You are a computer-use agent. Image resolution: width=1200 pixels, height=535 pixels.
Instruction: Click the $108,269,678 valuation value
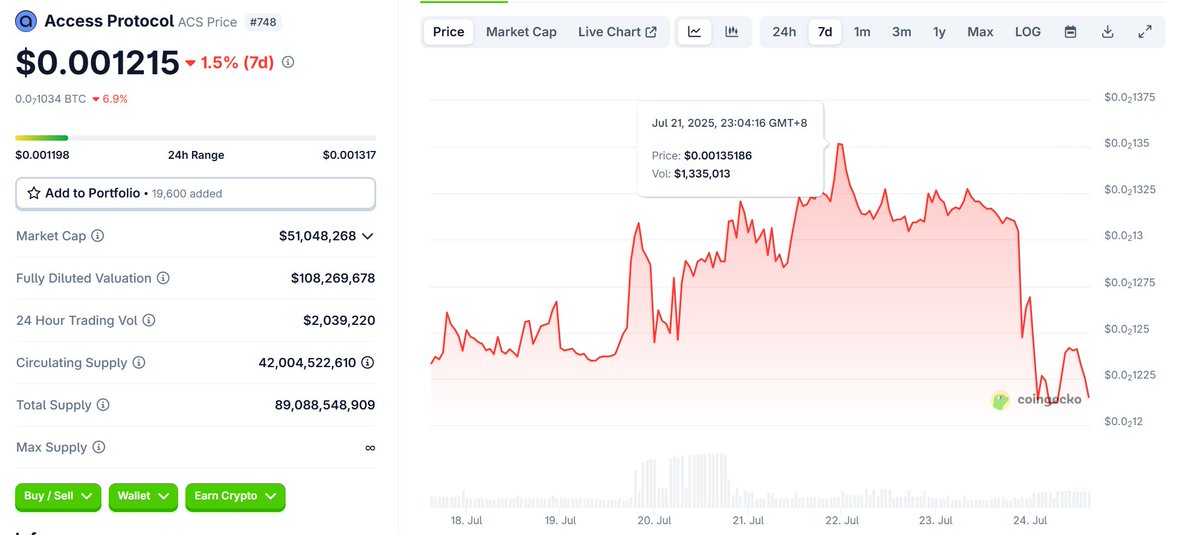[x=333, y=278]
